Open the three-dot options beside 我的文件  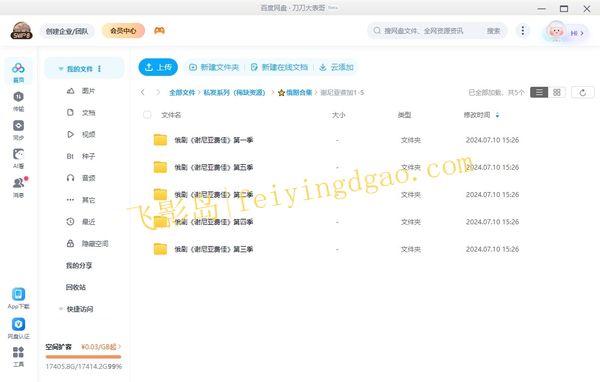click(99, 69)
